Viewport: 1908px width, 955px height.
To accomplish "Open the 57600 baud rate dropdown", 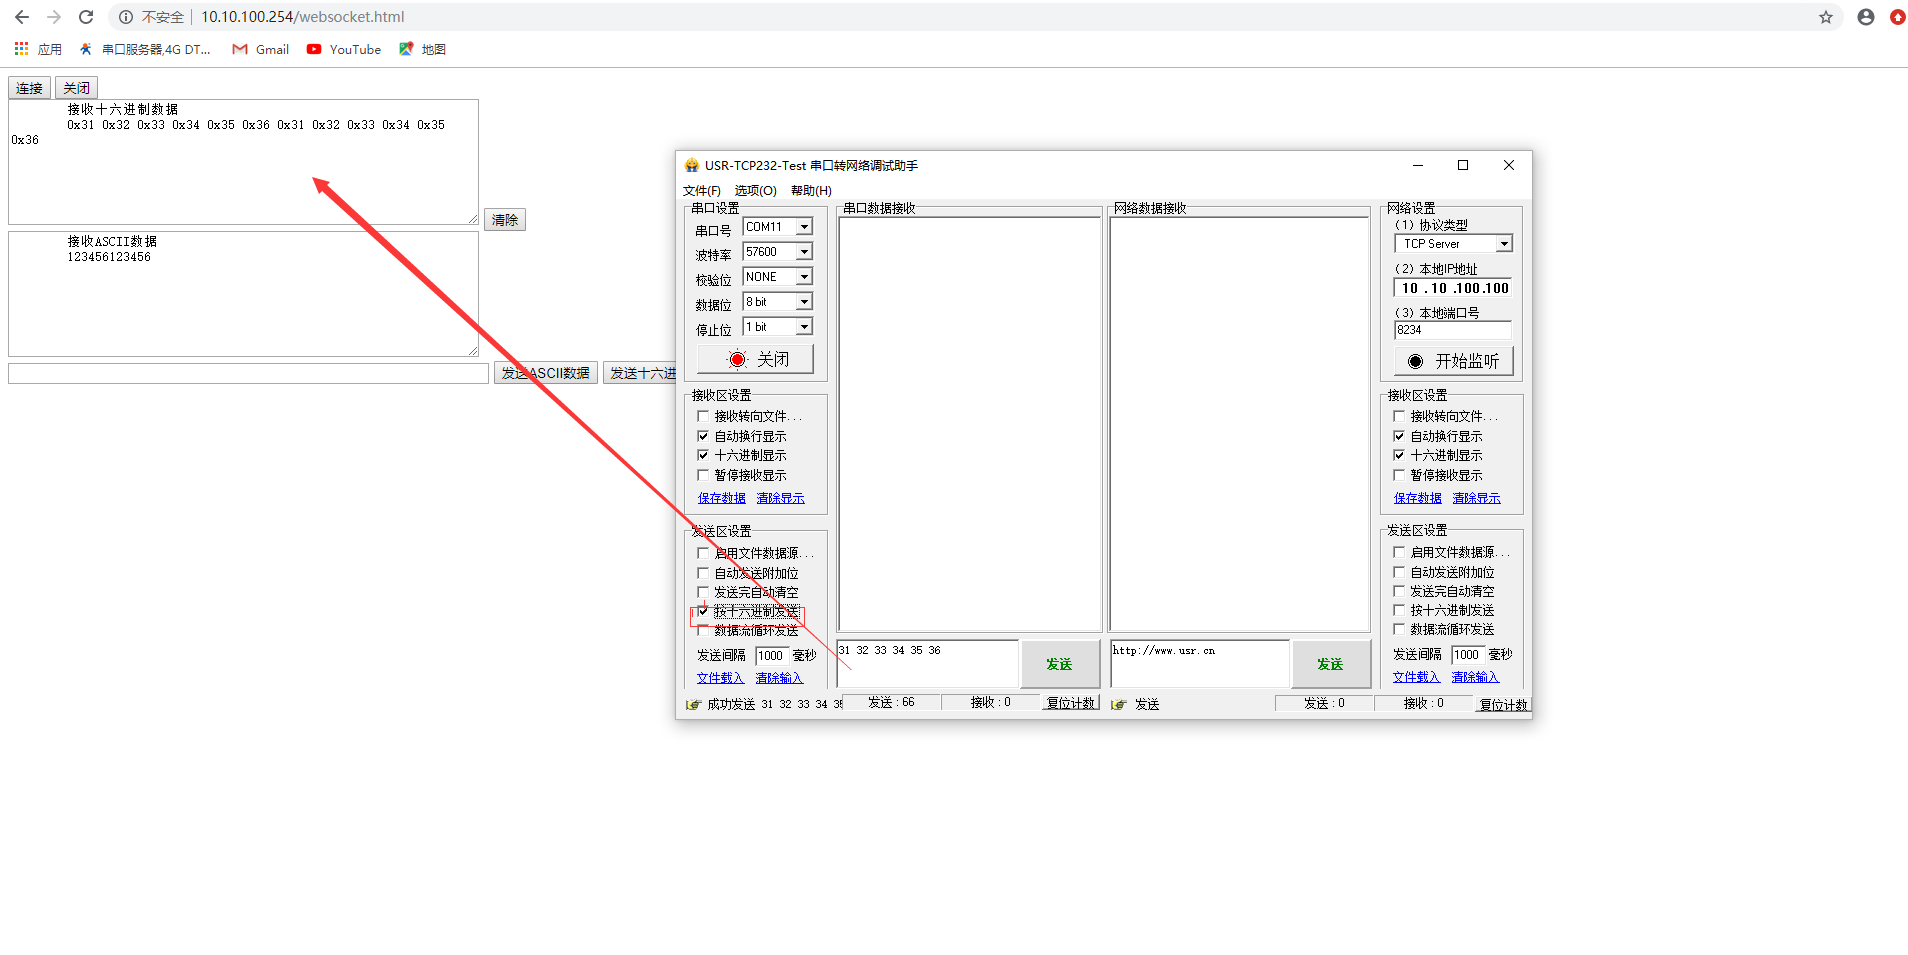I will pyautogui.click(x=804, y=252).
